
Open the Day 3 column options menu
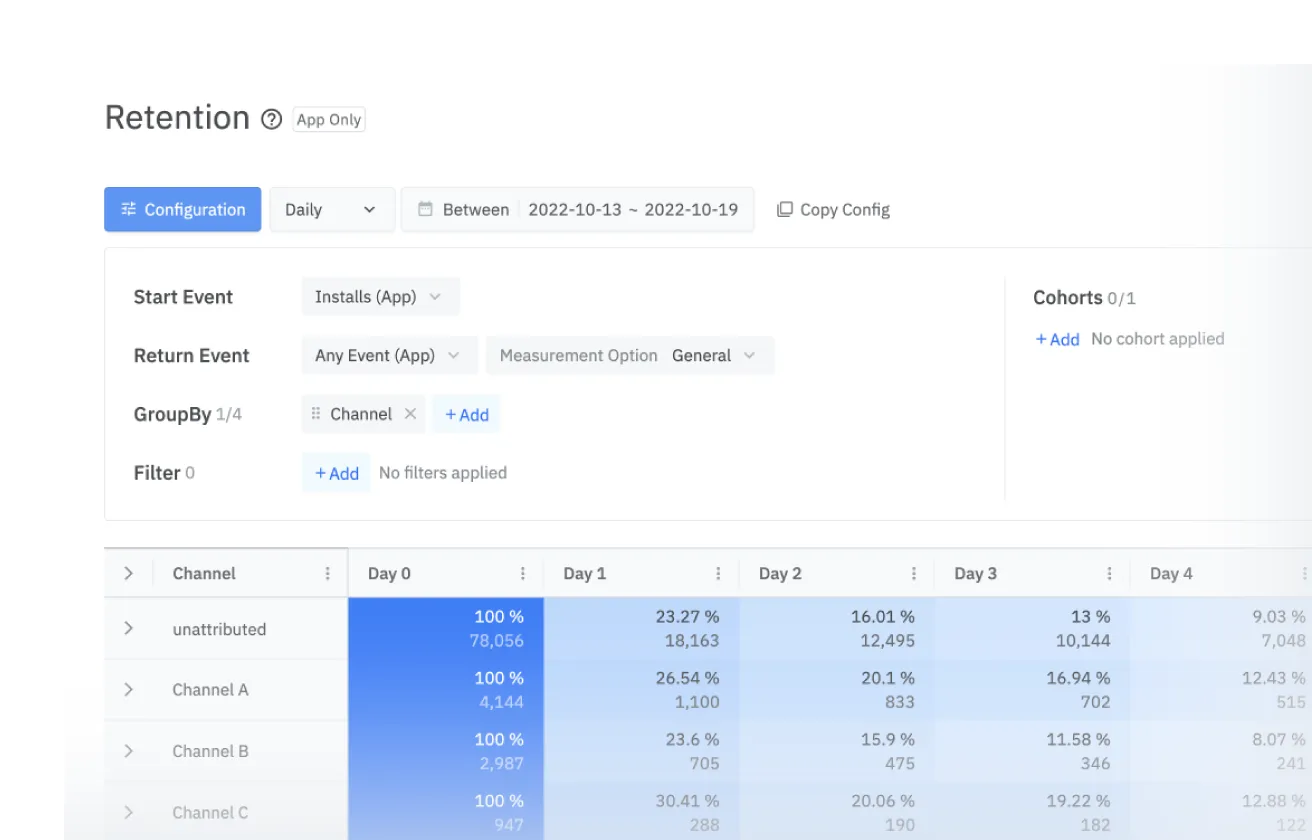pos(1109,573)
